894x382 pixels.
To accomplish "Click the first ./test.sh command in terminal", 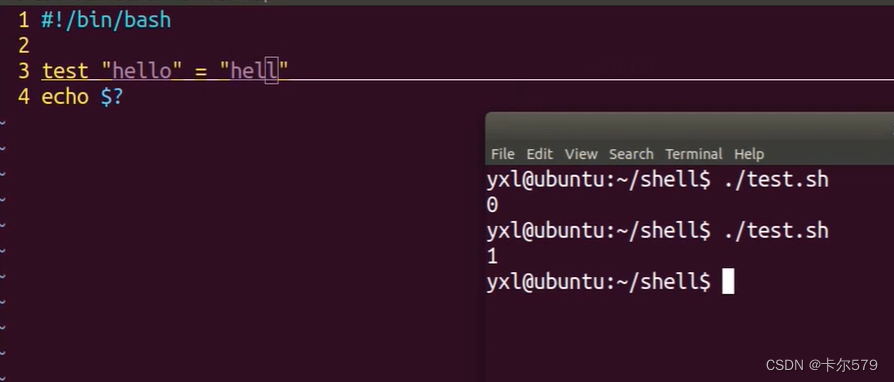I will [x=777, y=180].
